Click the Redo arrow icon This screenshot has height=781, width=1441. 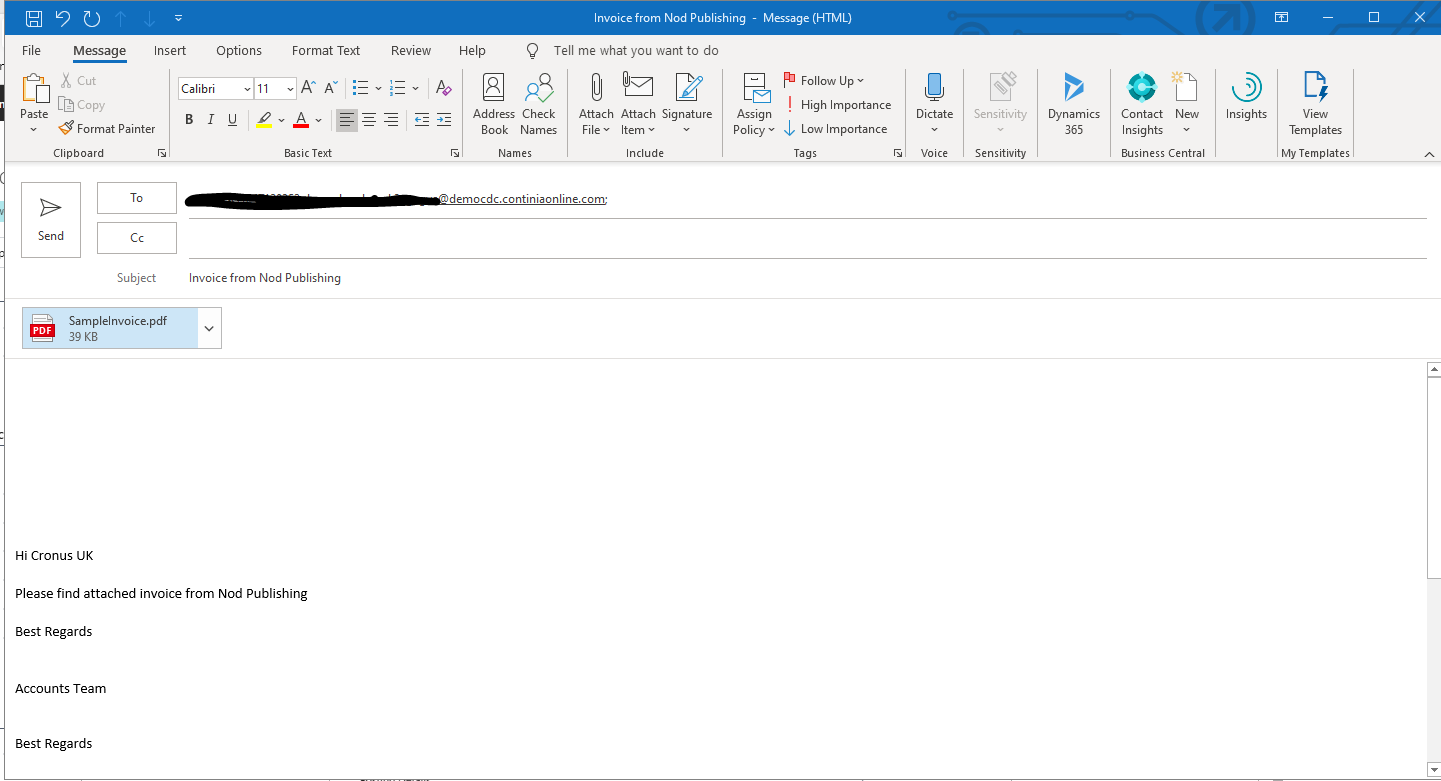tap(92, 18)
